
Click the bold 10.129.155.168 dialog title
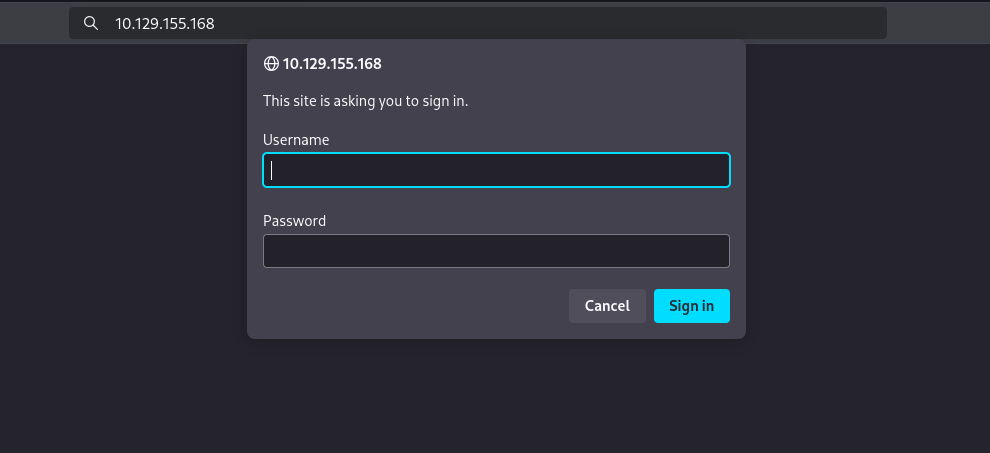332,64
